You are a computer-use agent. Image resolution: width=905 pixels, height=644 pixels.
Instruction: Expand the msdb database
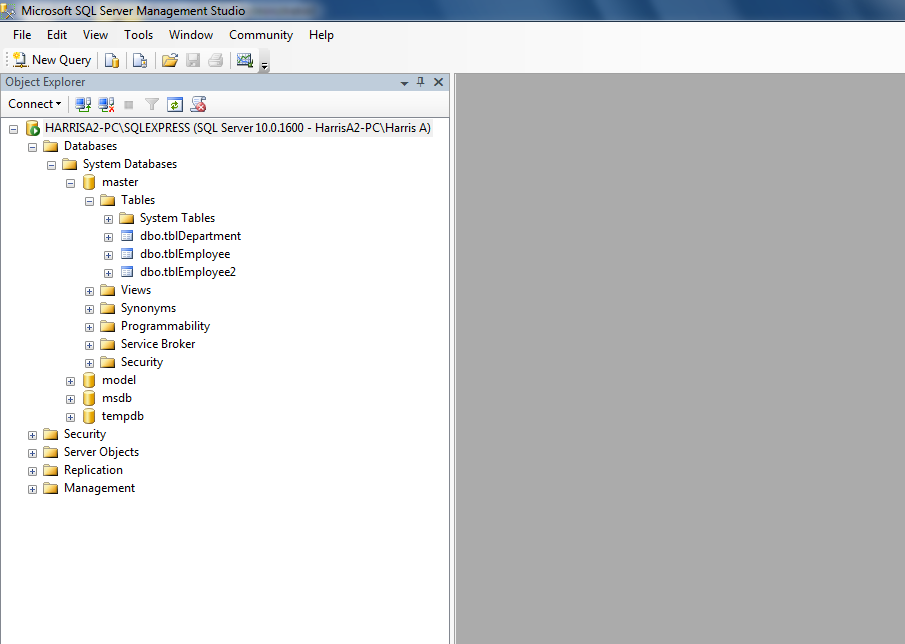pos(70,398)
